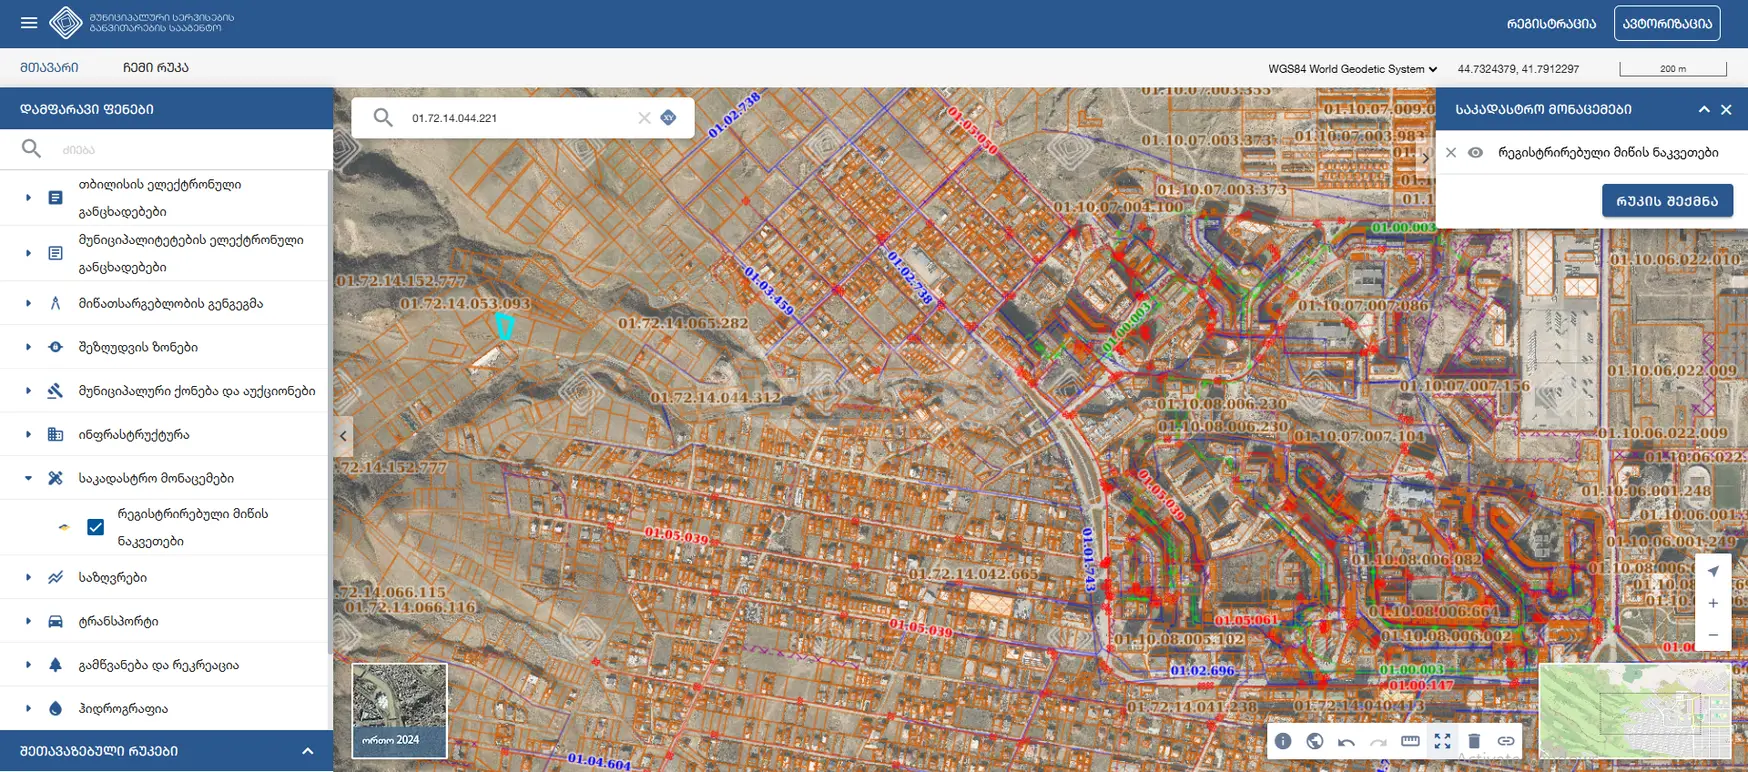Minimize the საკადასტრო მონაცემები panel chevron
This screenshot has width=1748, height=772.
click(x=1704, y=109)
